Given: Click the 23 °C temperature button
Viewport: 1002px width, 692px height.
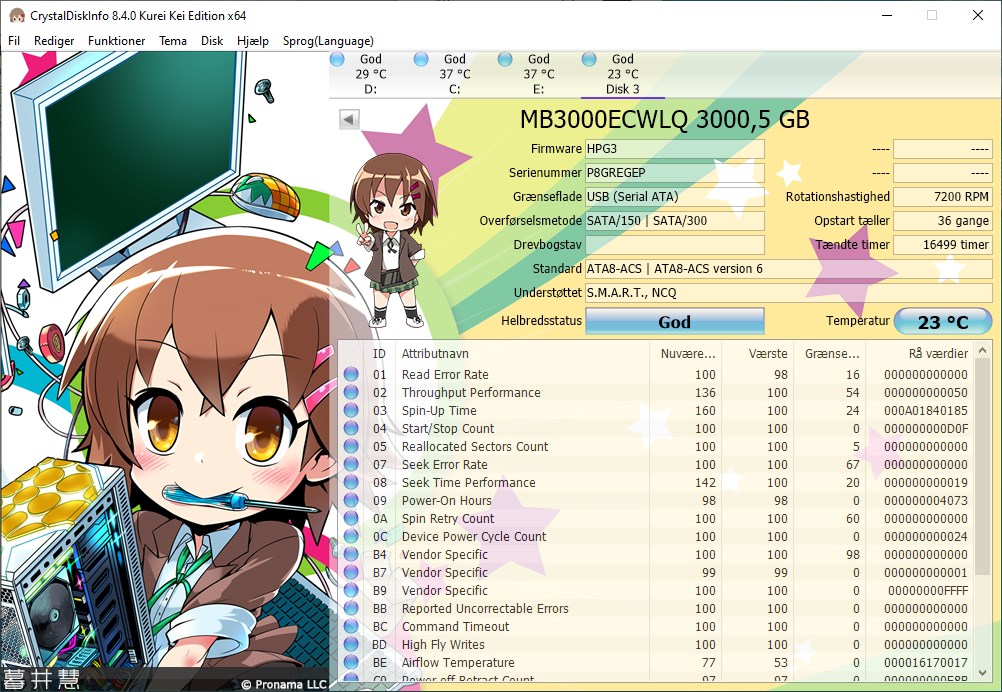Looking at the screenshot, I should pos(943,321).
